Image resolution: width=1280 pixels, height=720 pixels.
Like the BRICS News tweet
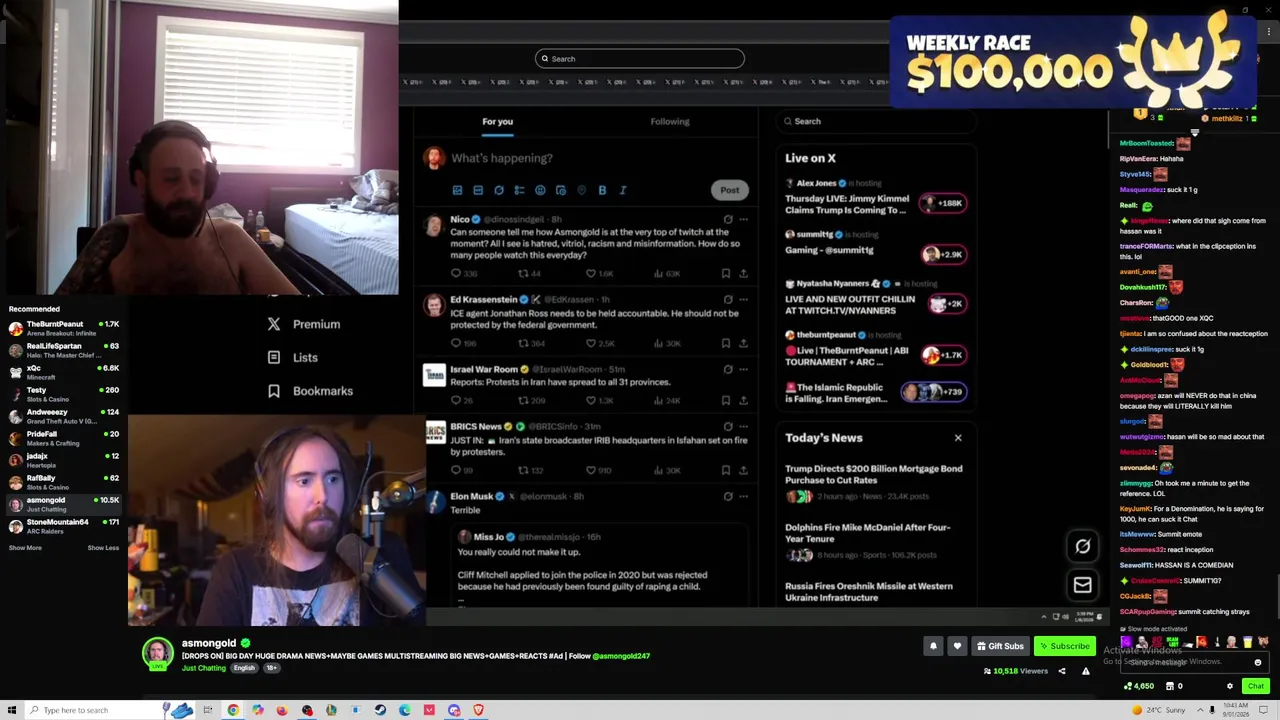(x=591, y=470)
